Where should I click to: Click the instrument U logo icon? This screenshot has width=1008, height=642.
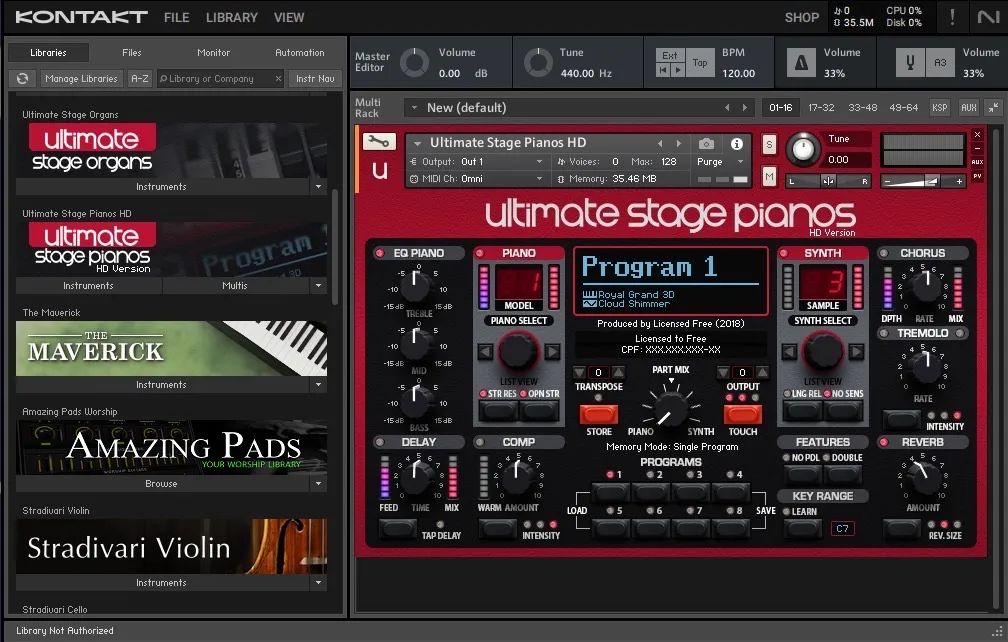380,170
